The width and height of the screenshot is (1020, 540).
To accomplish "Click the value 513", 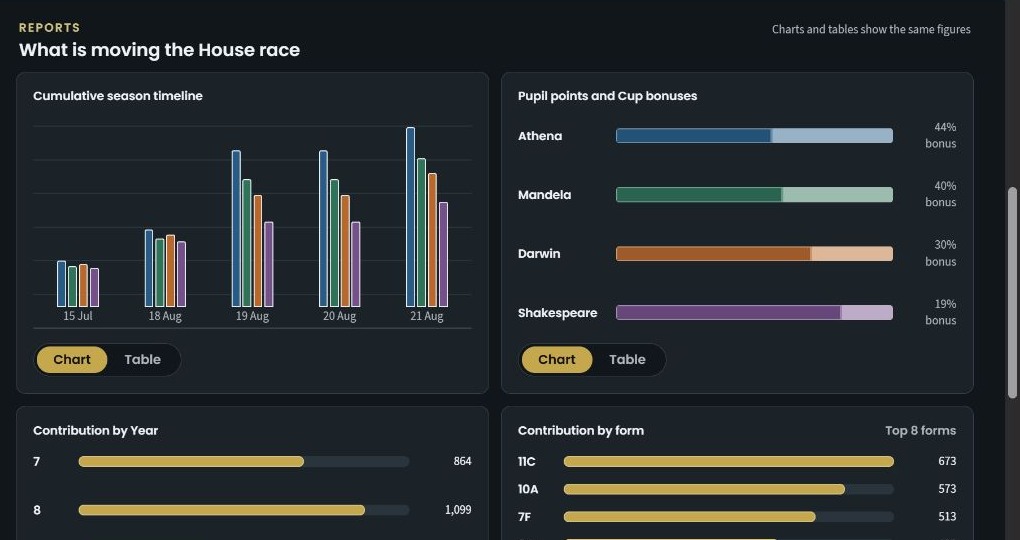I will click(x=947, y=517).
